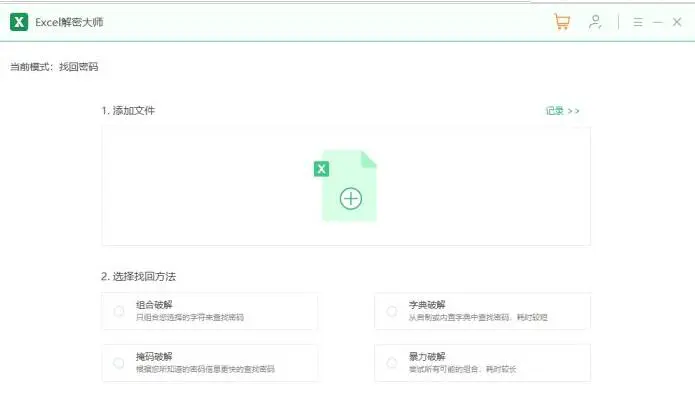Click the description under 掩码破解
695x395 pixels.
coord(205,369)
